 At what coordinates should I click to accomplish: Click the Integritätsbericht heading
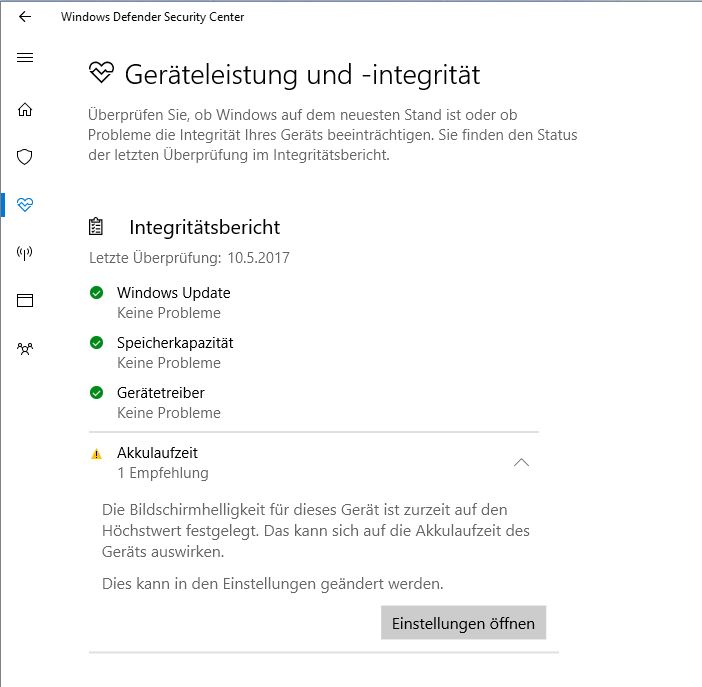coord(205,228)
